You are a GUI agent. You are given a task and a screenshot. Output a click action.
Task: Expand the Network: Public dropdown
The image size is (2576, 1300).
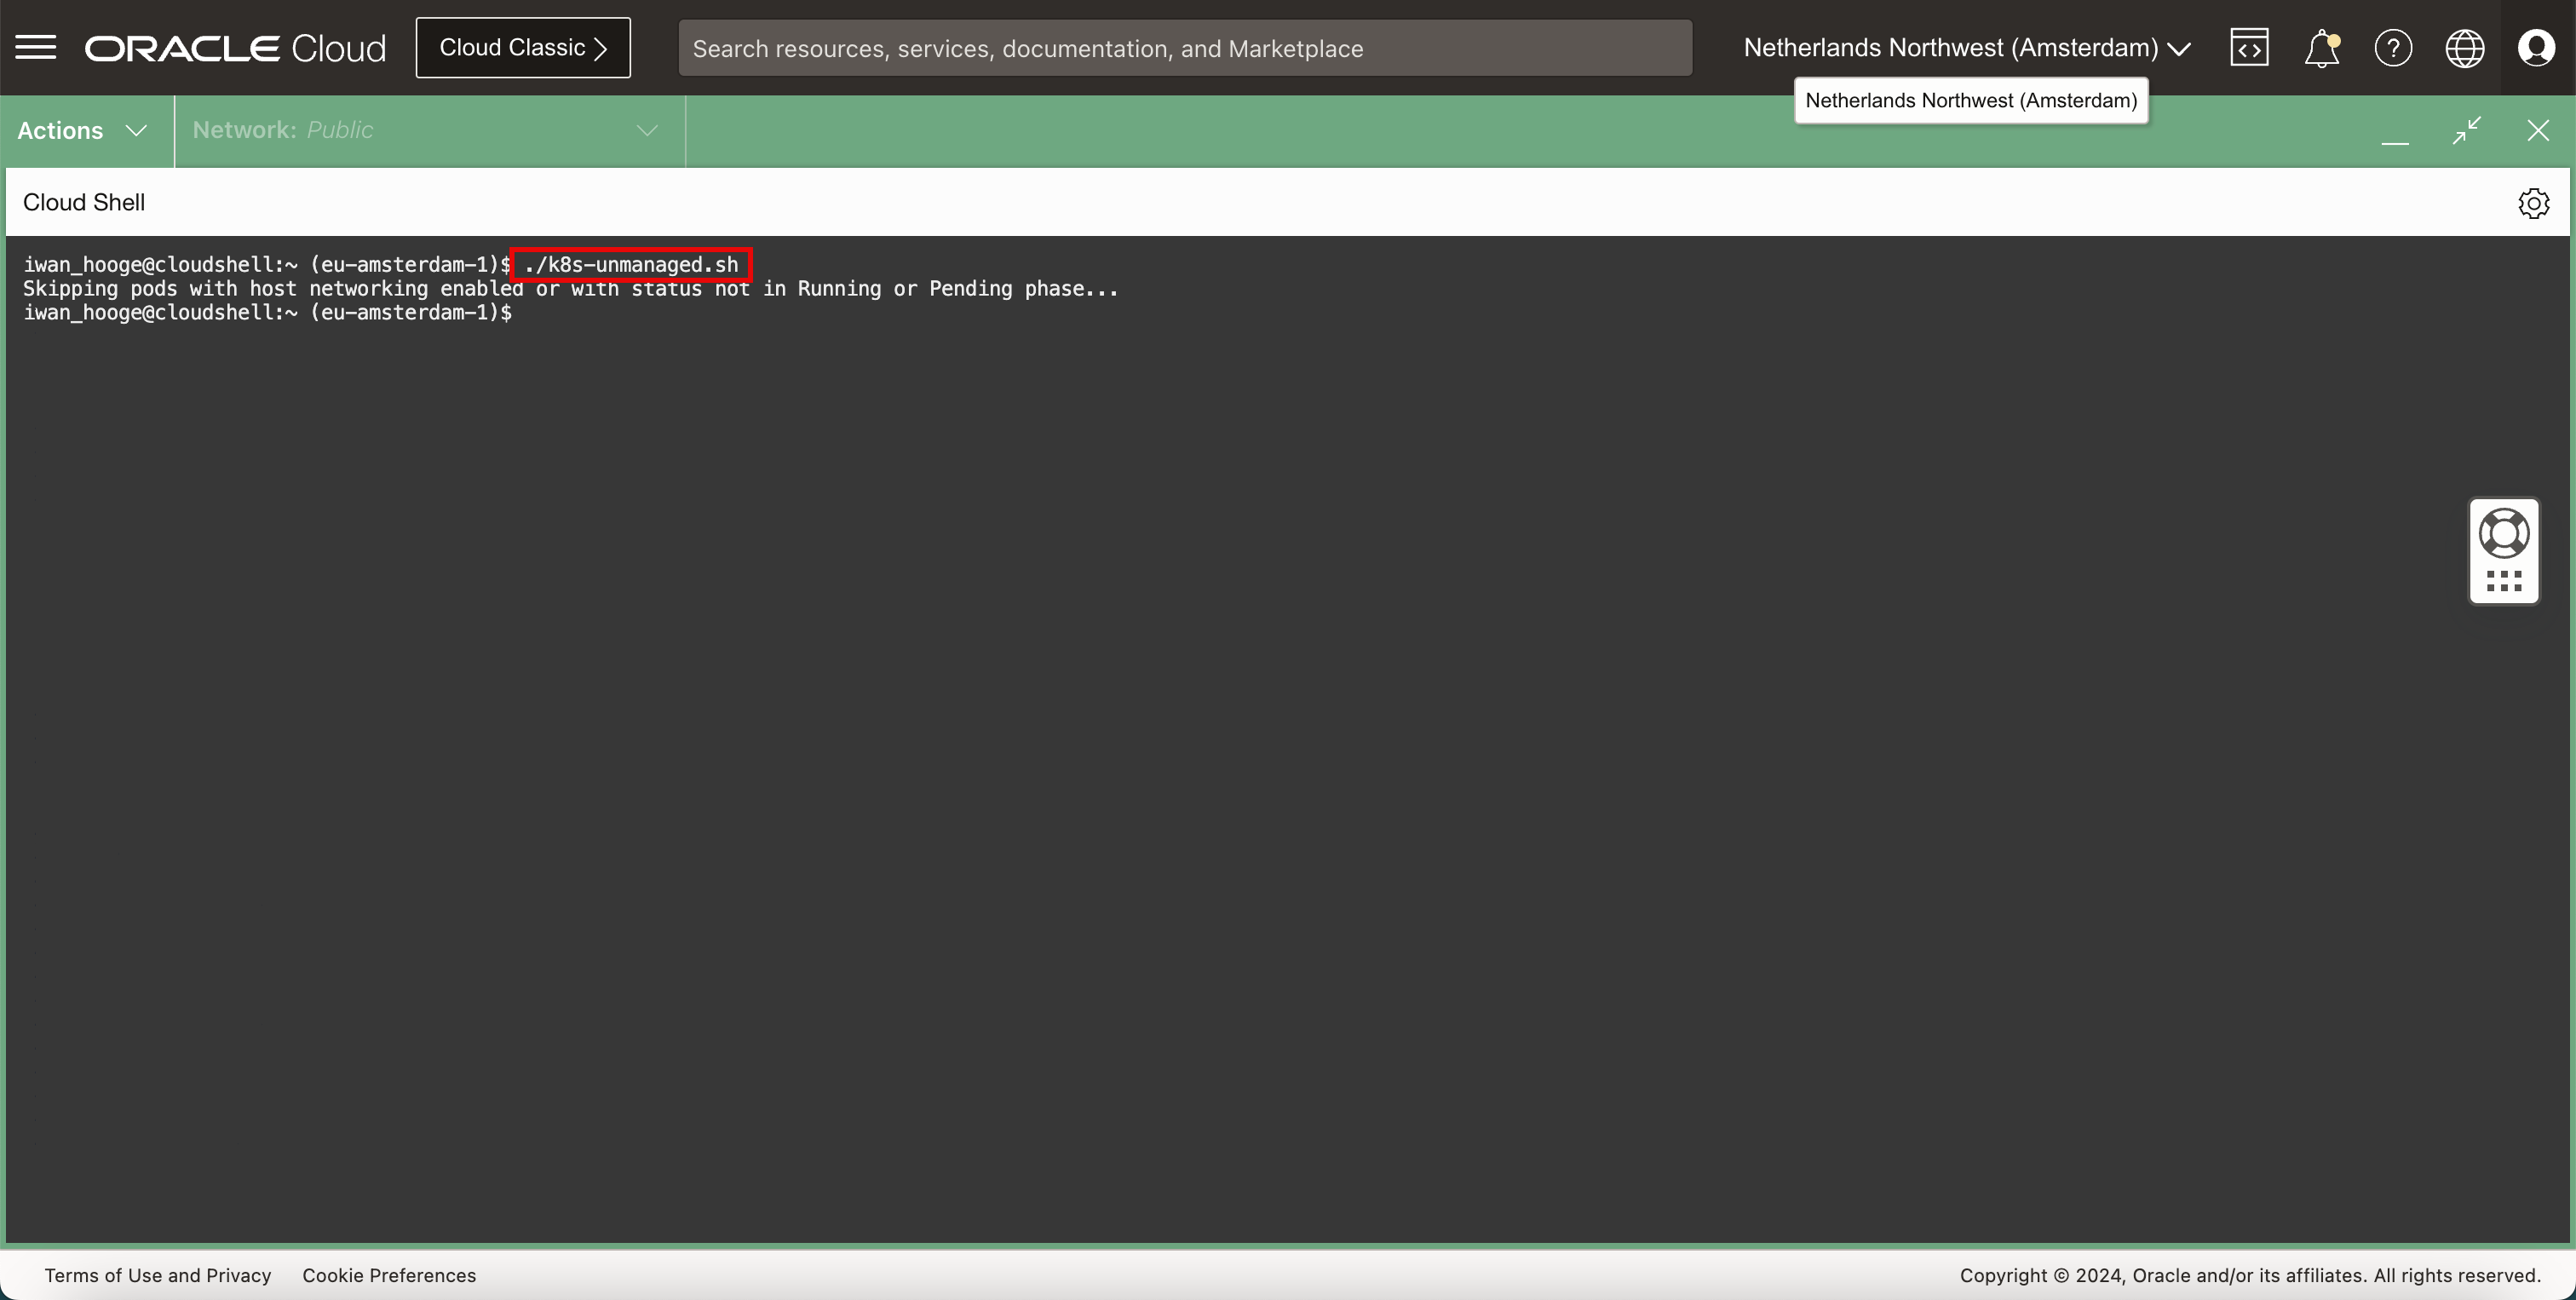coord(427,131)
